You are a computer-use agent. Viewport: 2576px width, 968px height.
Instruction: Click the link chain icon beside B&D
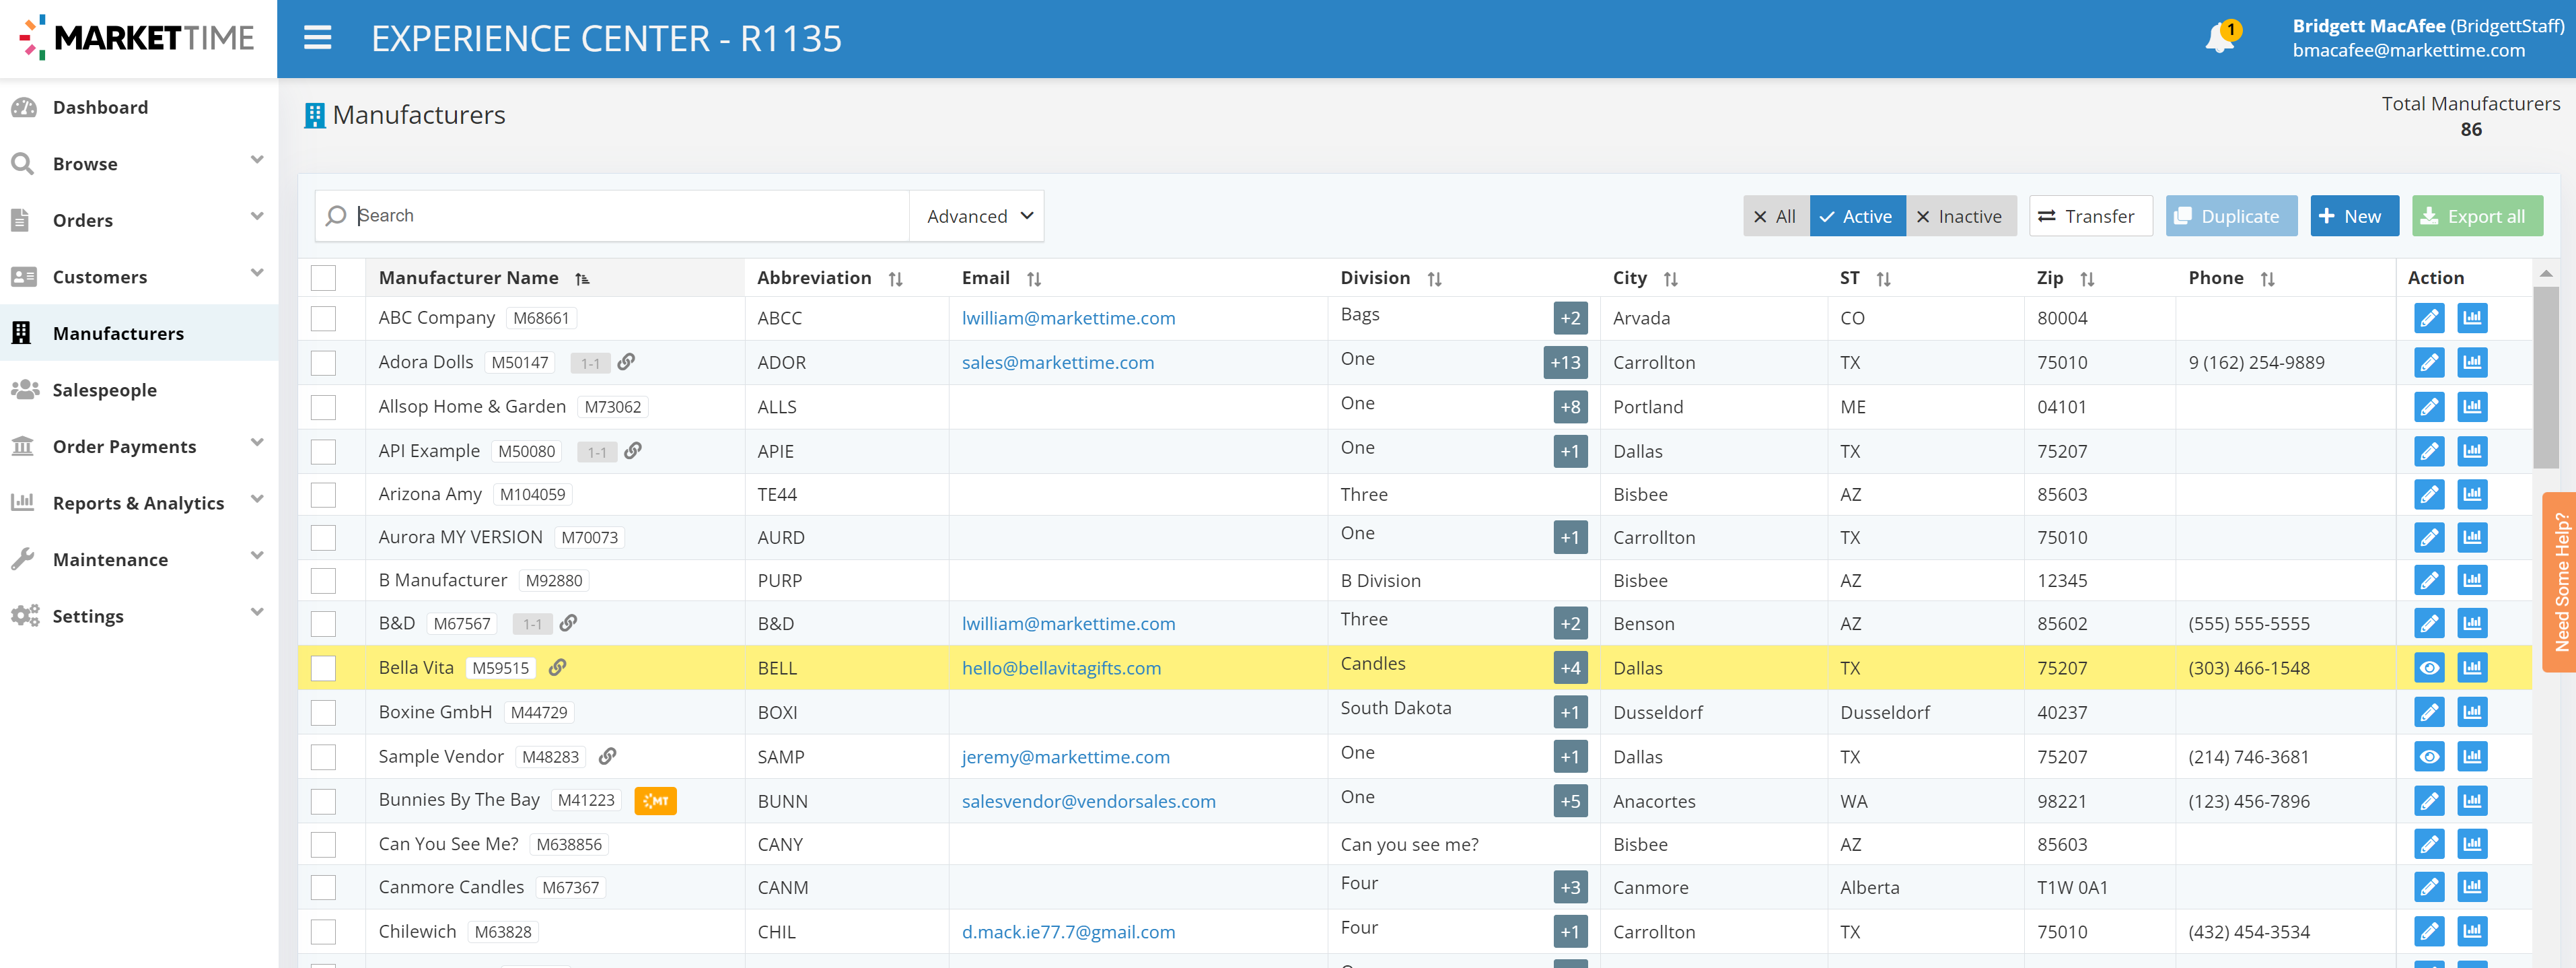tap(568, 623)
